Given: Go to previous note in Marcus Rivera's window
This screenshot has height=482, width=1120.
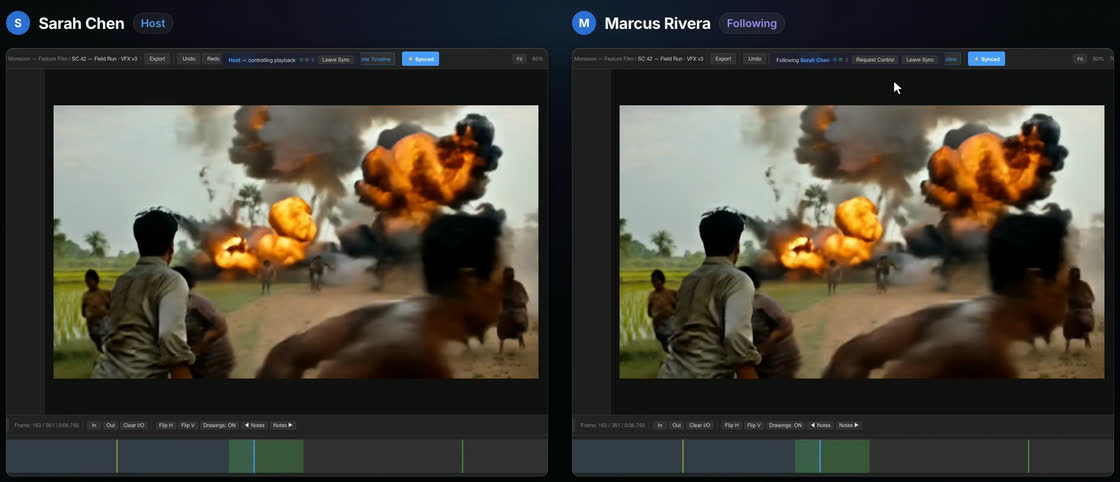Looking at the screenshot, I should pos(820,426).
